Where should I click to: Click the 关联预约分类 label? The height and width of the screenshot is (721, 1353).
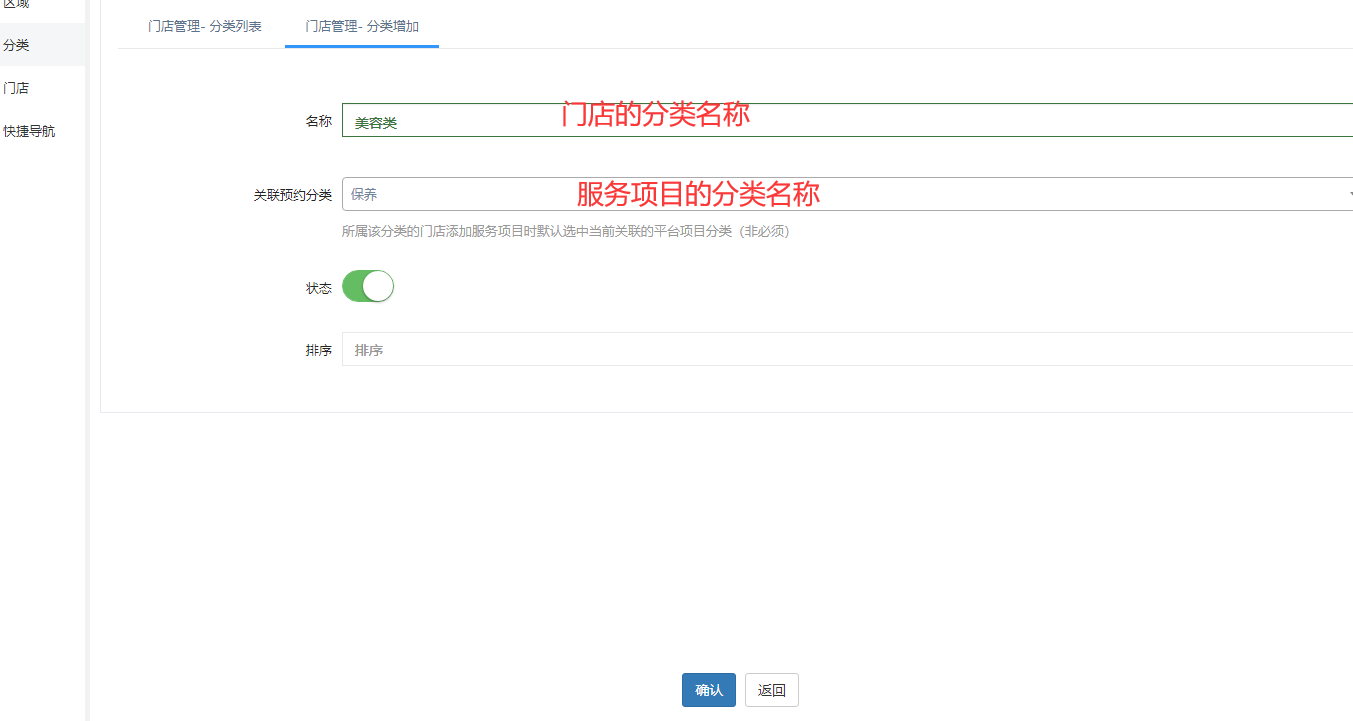[x=292, y=195]
